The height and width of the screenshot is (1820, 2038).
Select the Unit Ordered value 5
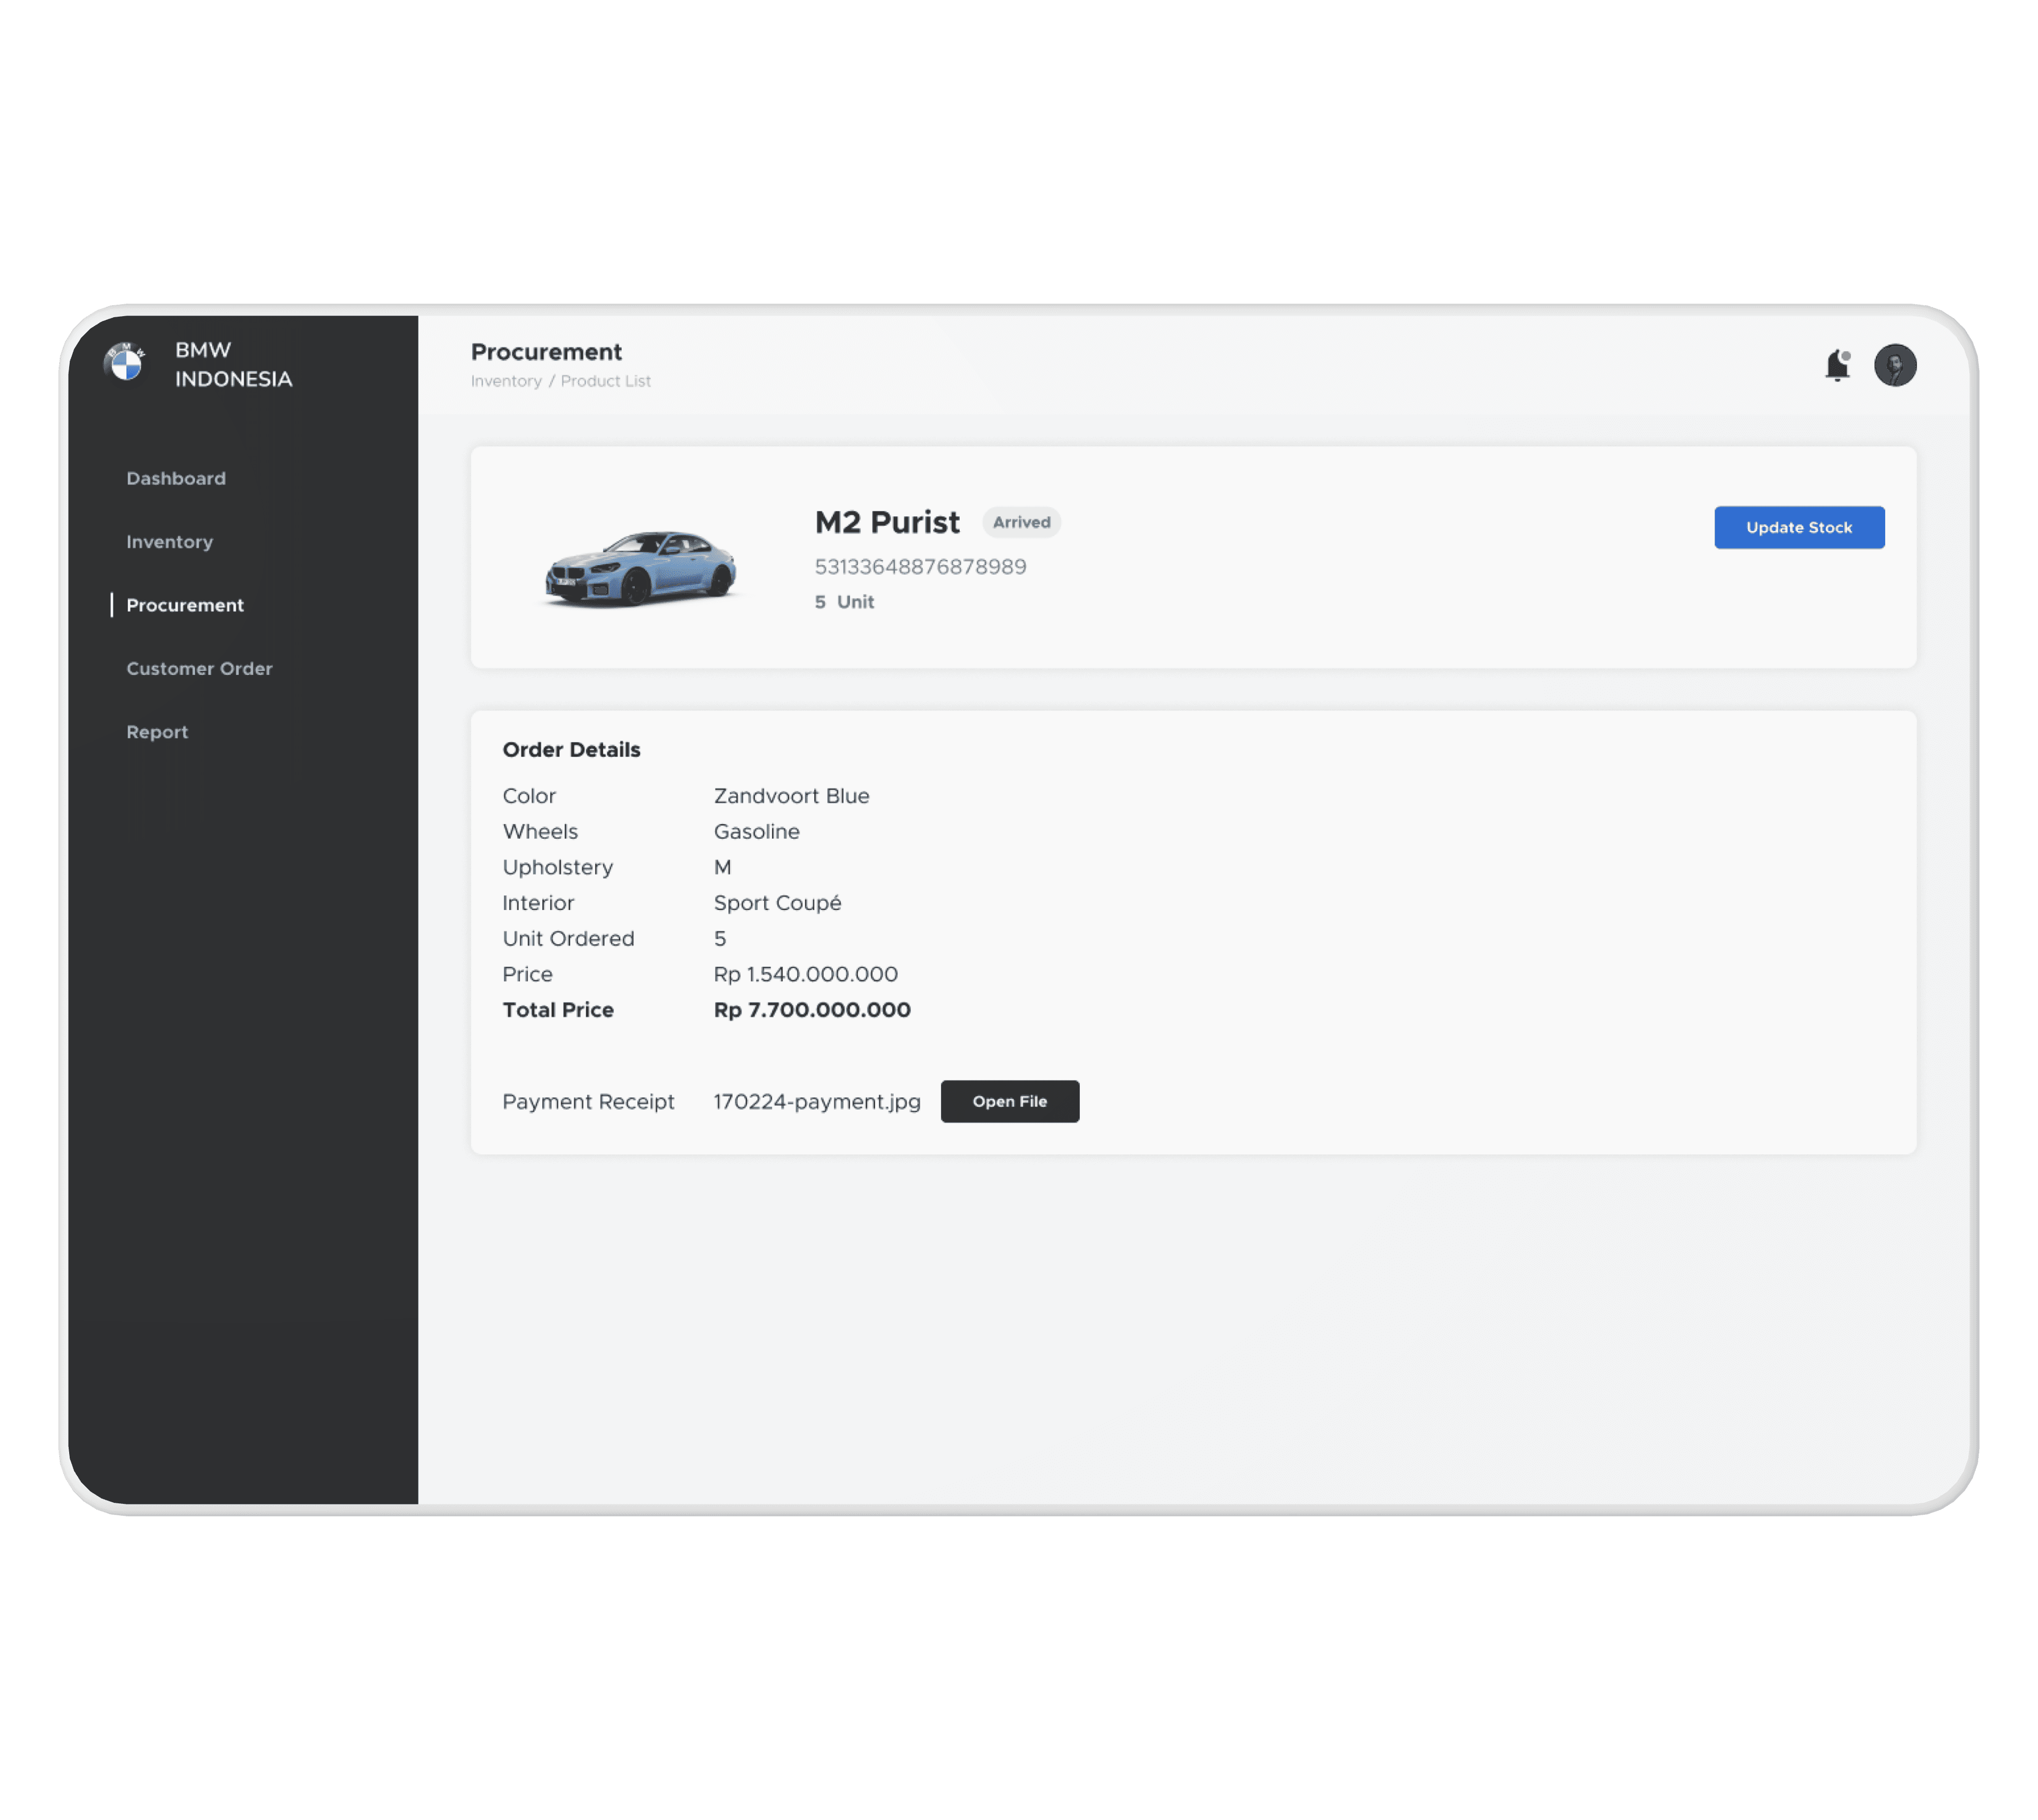(x=720, y=939)
